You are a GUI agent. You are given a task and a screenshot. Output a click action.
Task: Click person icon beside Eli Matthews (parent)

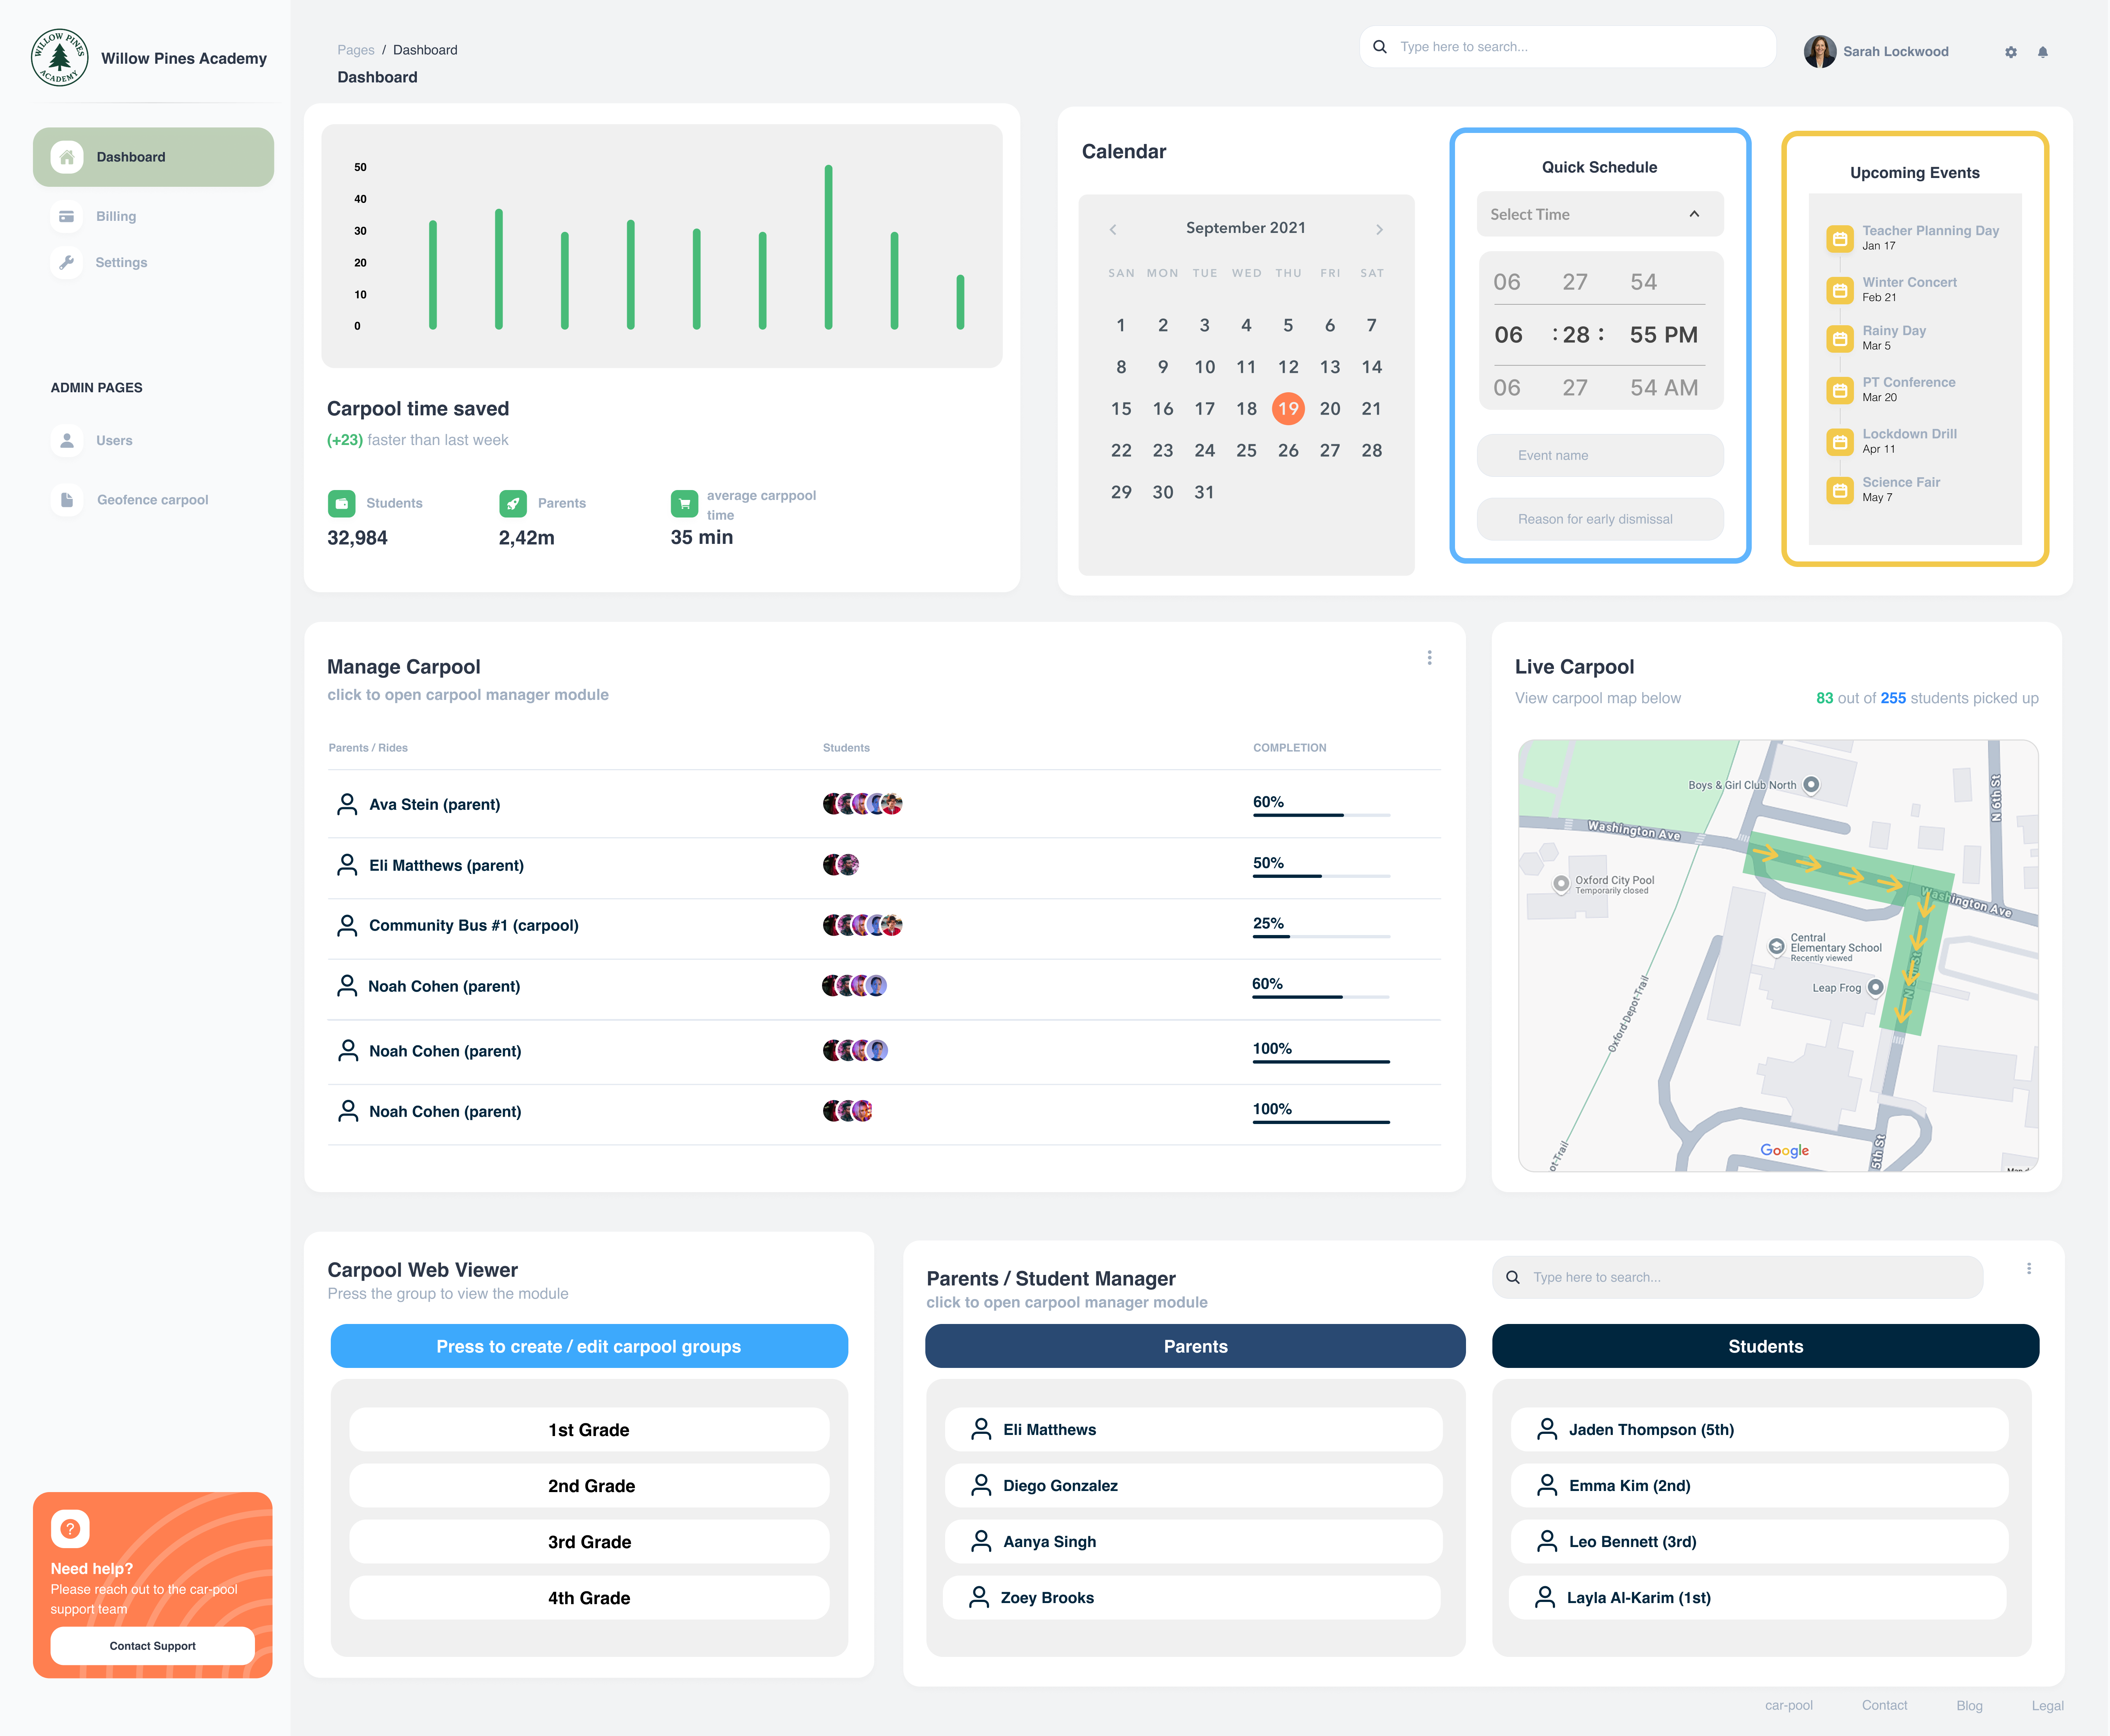347,865
